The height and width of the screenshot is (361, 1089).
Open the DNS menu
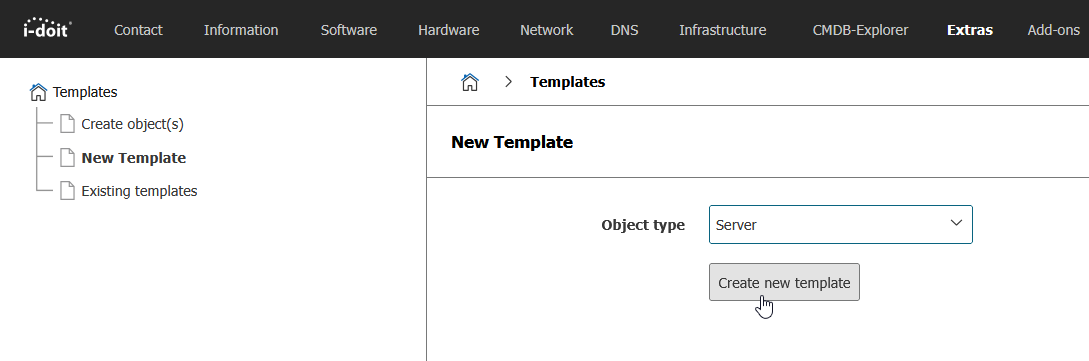coord(624,30)
